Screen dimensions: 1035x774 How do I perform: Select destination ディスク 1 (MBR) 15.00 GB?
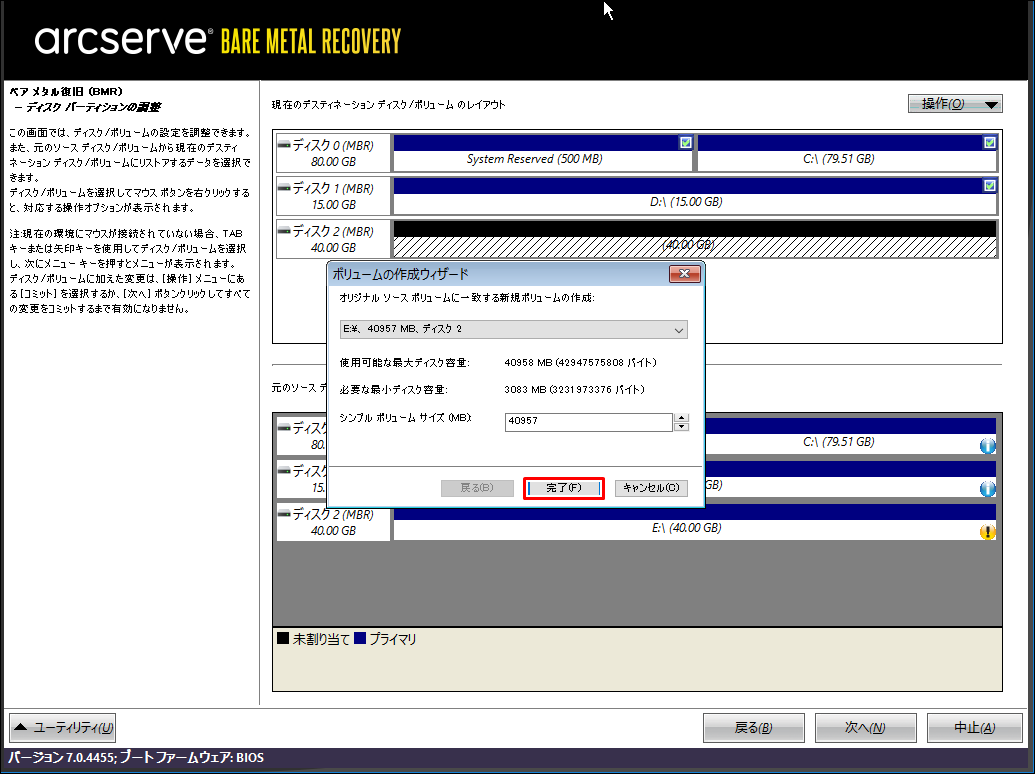pos(333,196)
